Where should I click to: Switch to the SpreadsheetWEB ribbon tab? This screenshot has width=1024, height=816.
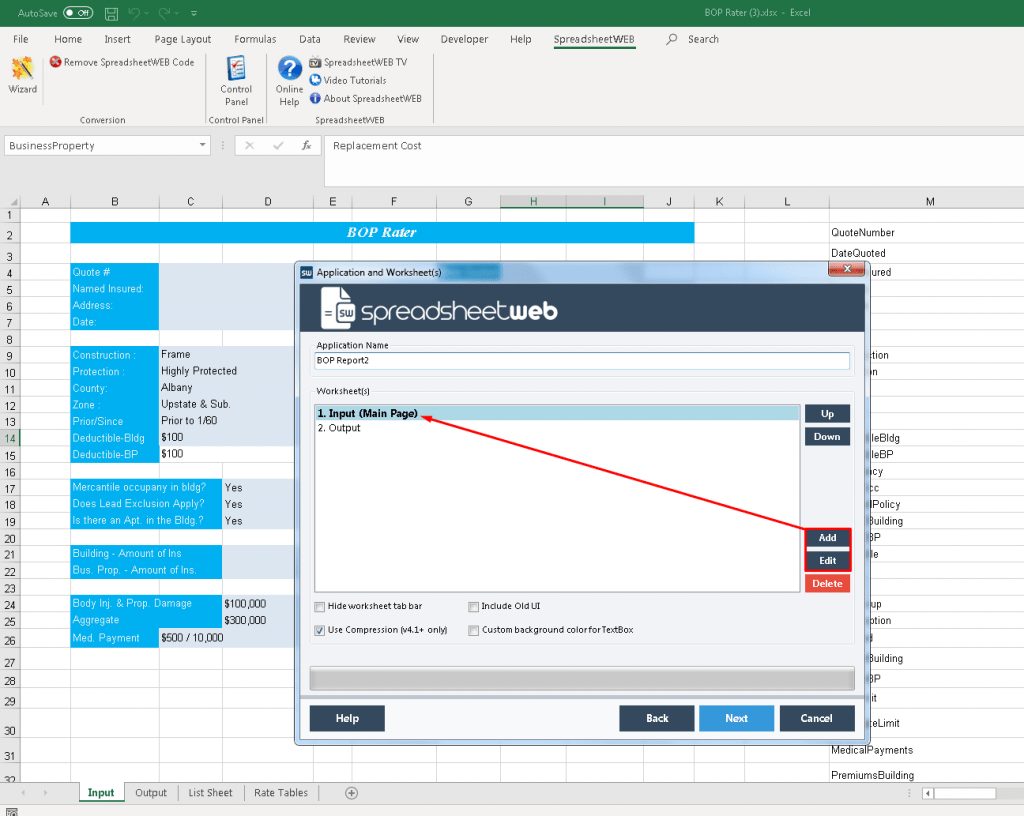[x=594, y=39]
